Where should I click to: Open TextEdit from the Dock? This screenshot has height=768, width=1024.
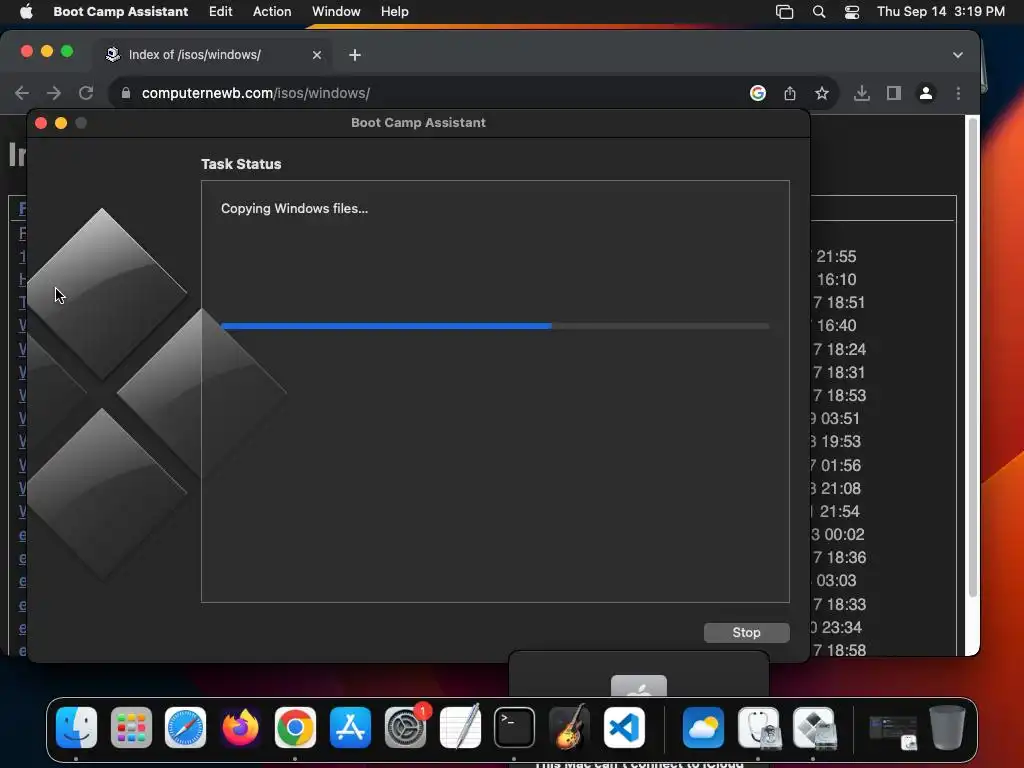[x=460, y=728]
